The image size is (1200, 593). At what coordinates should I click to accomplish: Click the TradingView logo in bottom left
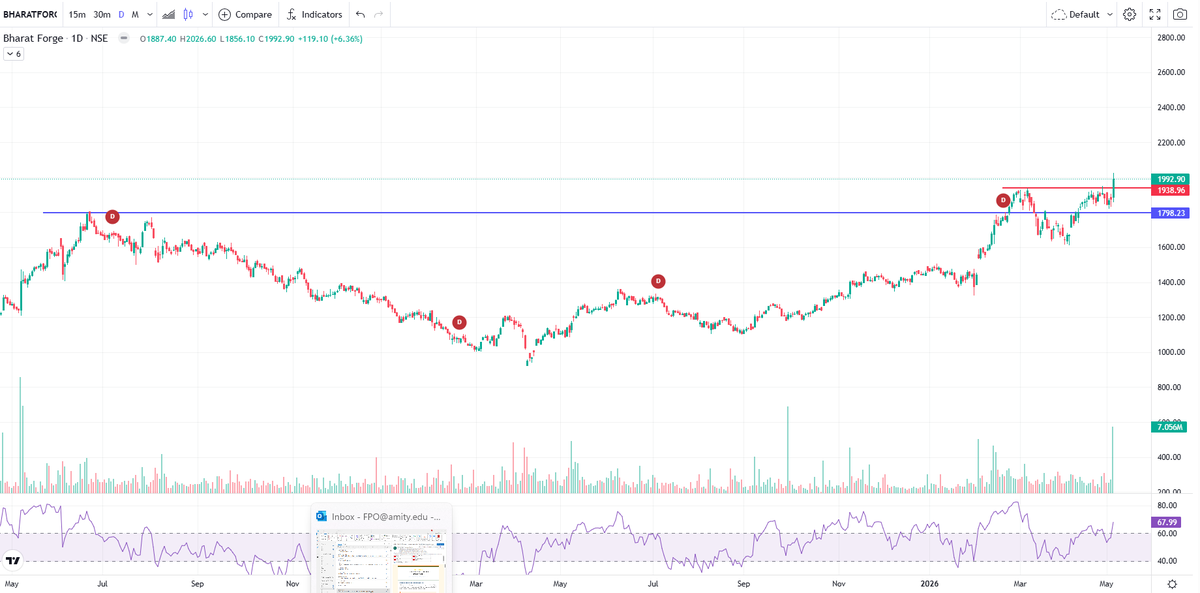tap(13, 560)
